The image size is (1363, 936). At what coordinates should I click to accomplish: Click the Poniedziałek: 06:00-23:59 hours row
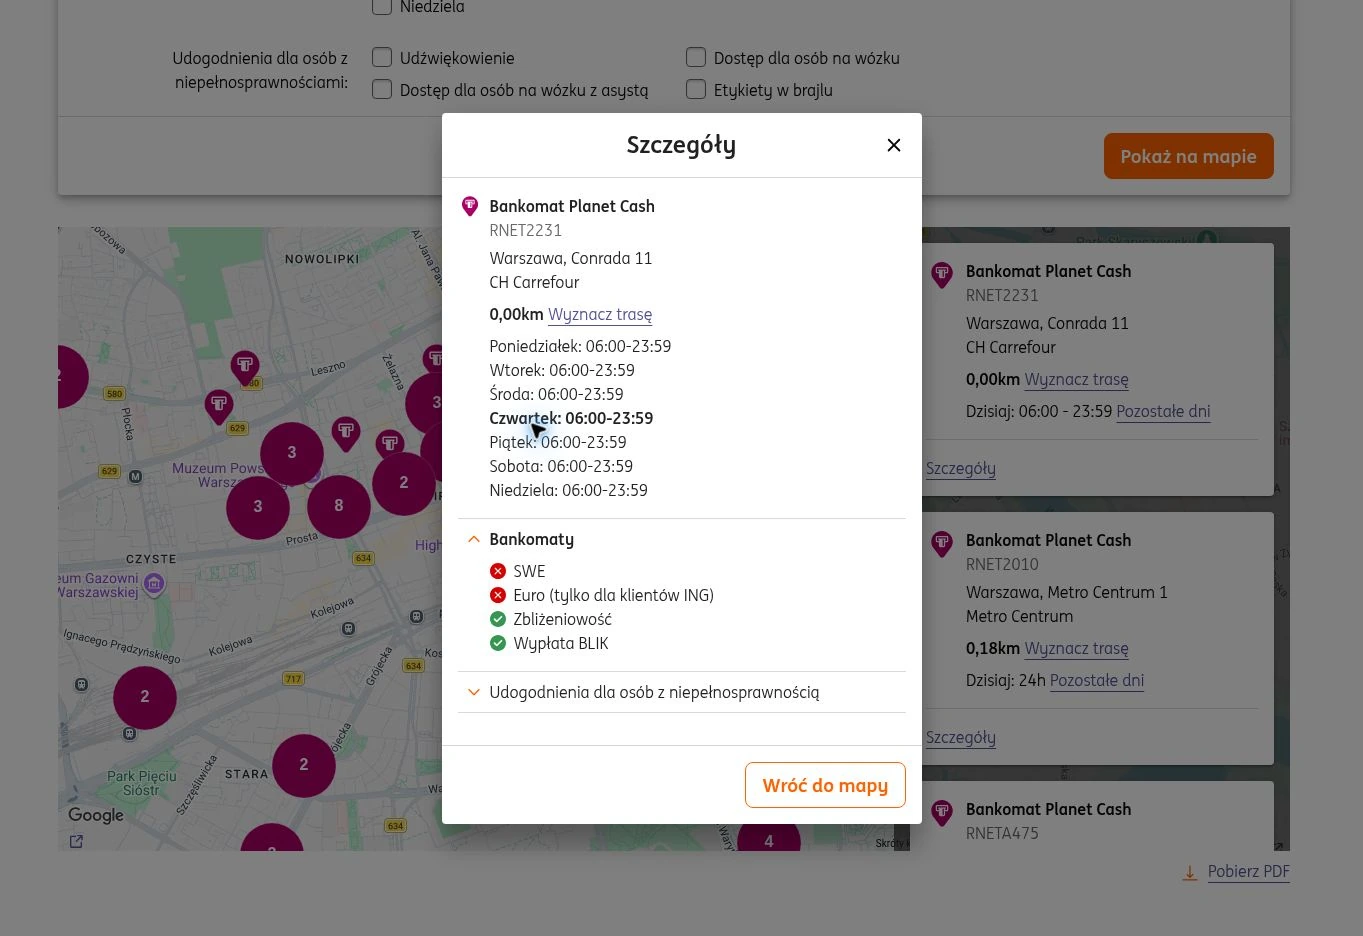(x=580, y=347)
